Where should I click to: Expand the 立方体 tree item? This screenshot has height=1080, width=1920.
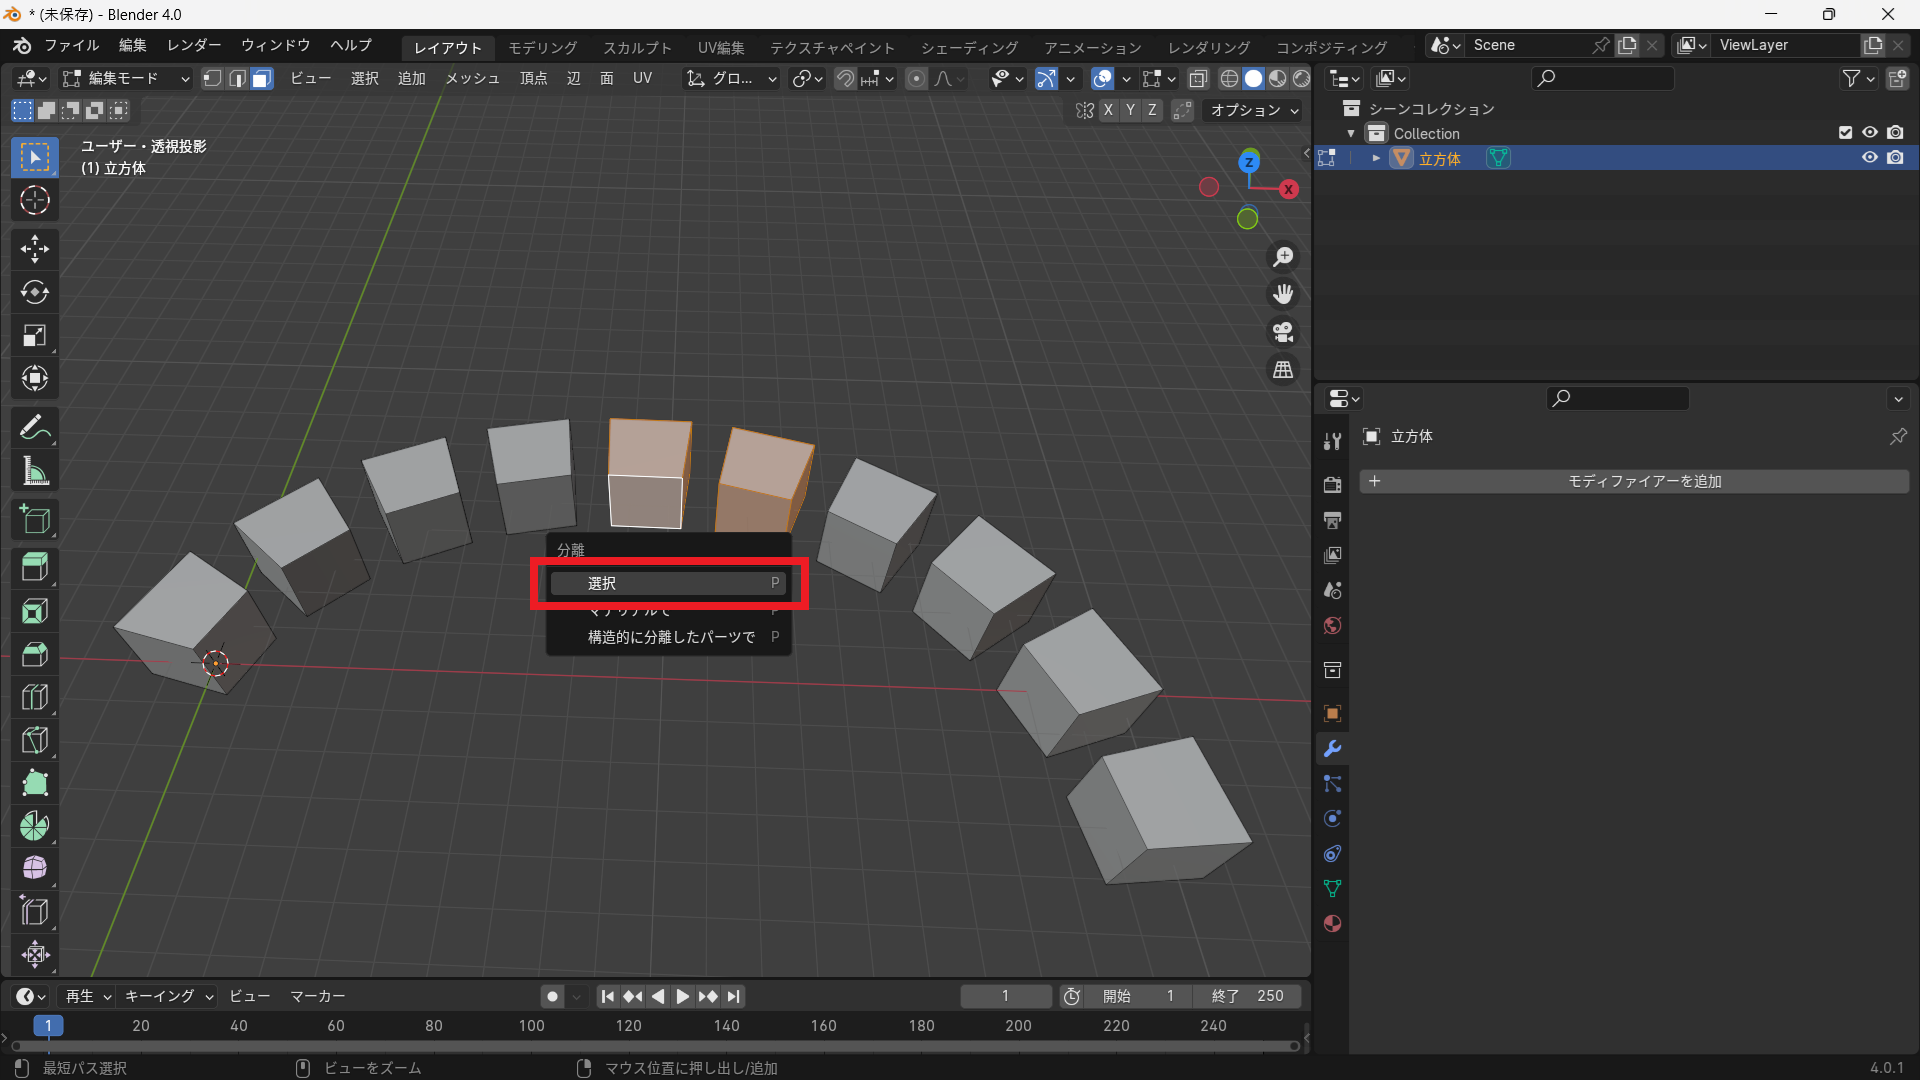(1376, 158)
